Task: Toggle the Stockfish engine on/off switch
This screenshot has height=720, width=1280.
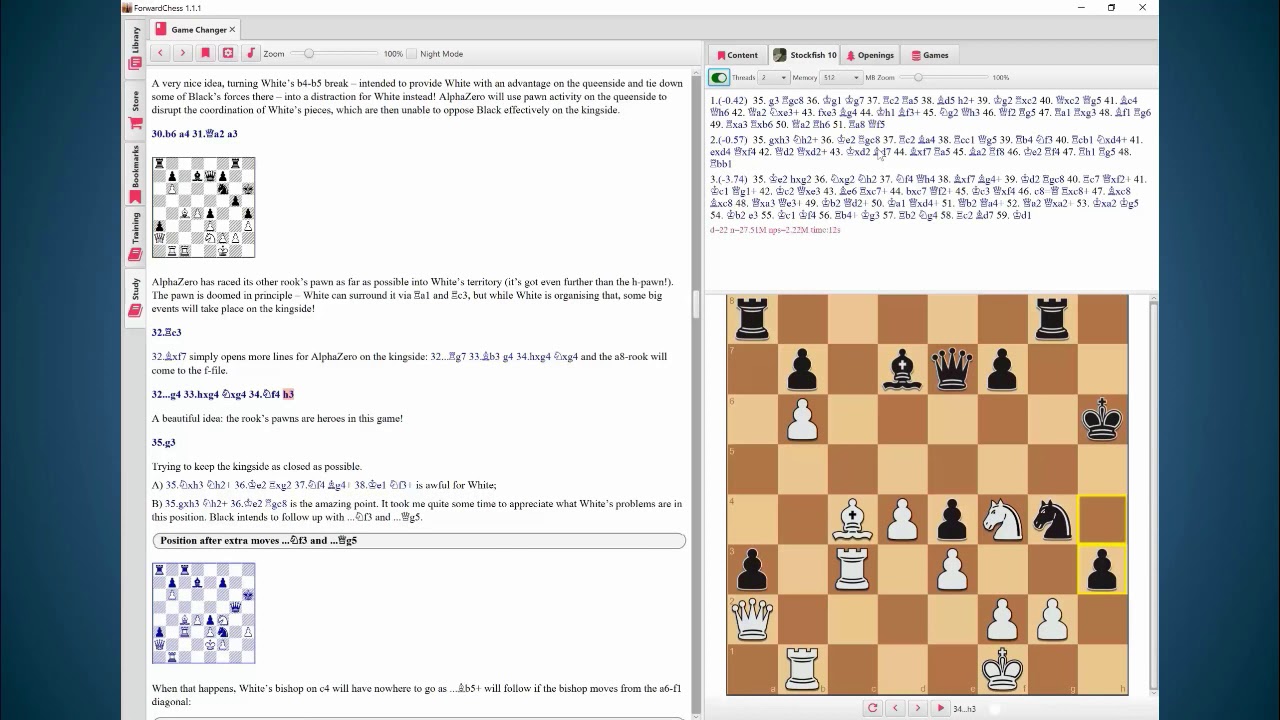Action: tap(719, 77)
